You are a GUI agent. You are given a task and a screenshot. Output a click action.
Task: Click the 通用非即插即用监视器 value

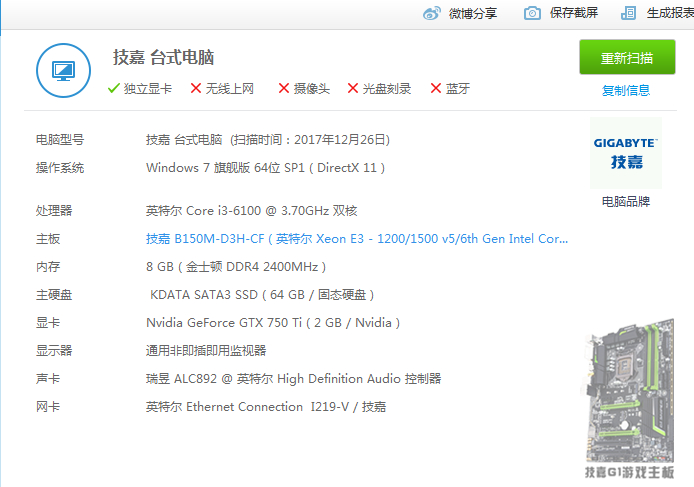pyautogui.click(x=206, y=351)
